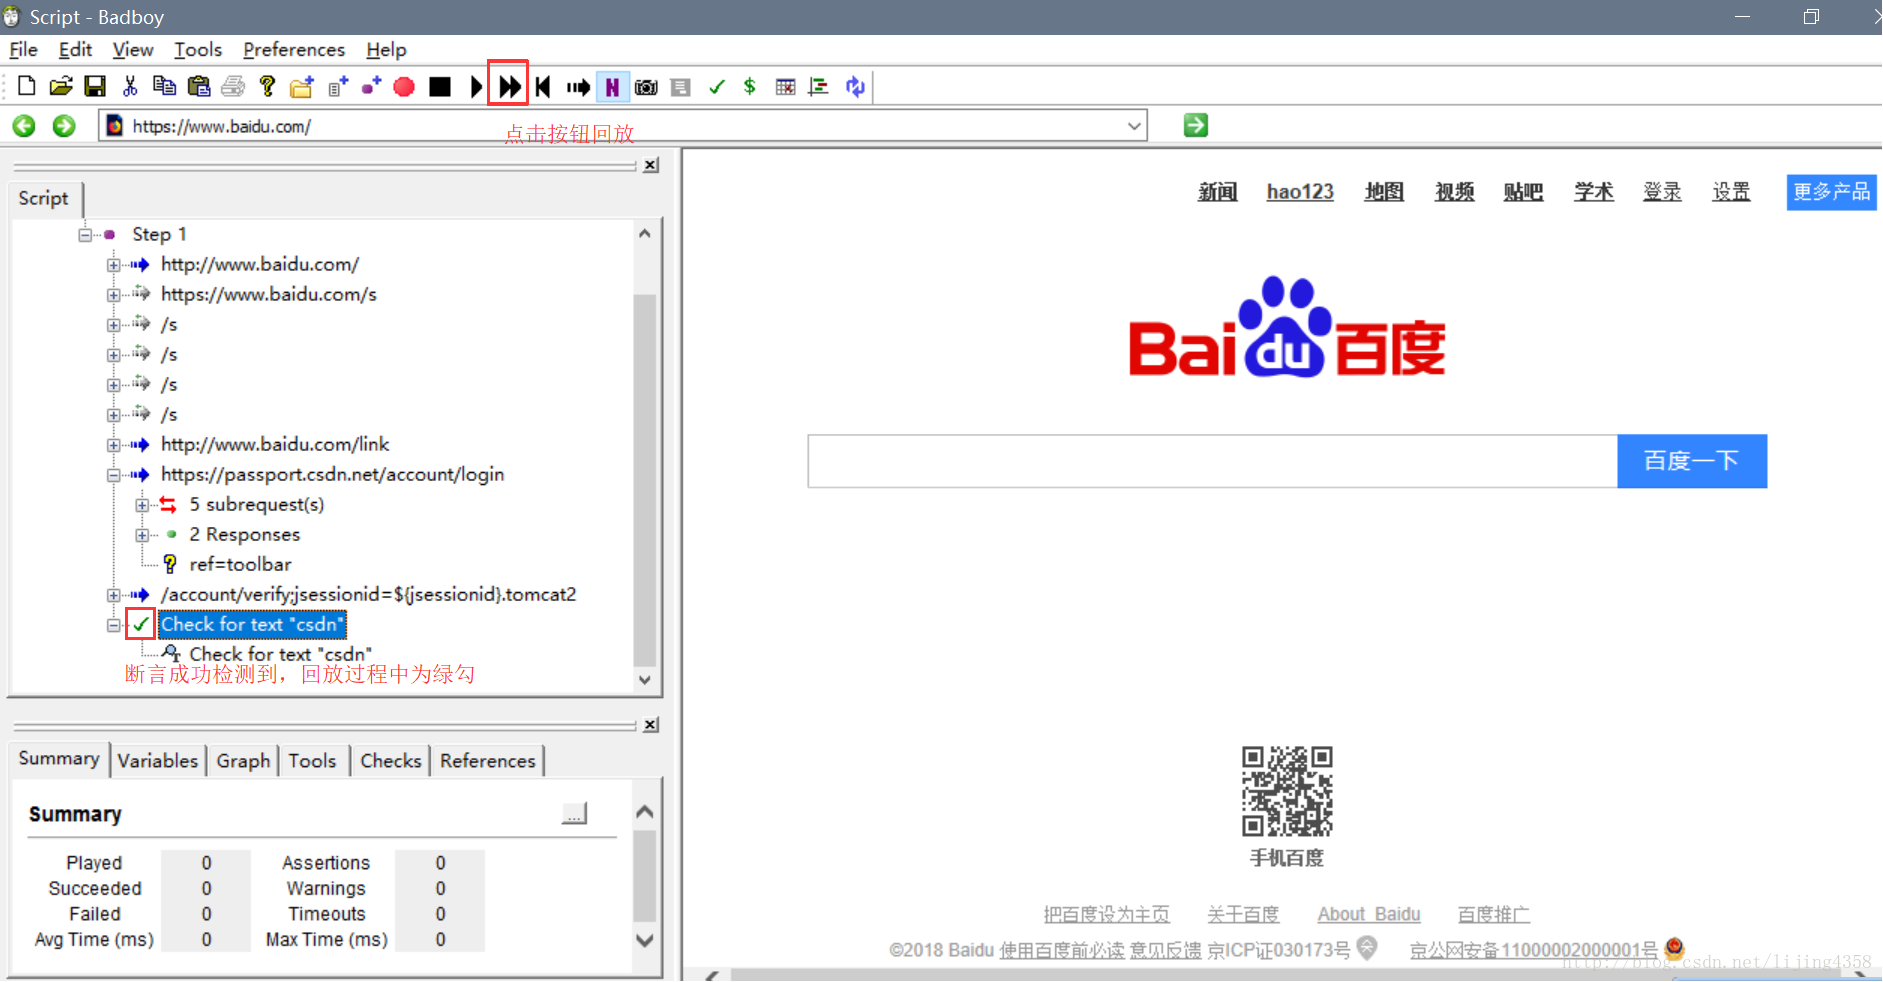Expand the 2 Responses node
Screen dimensions: 1883x982
click(142, 535)
